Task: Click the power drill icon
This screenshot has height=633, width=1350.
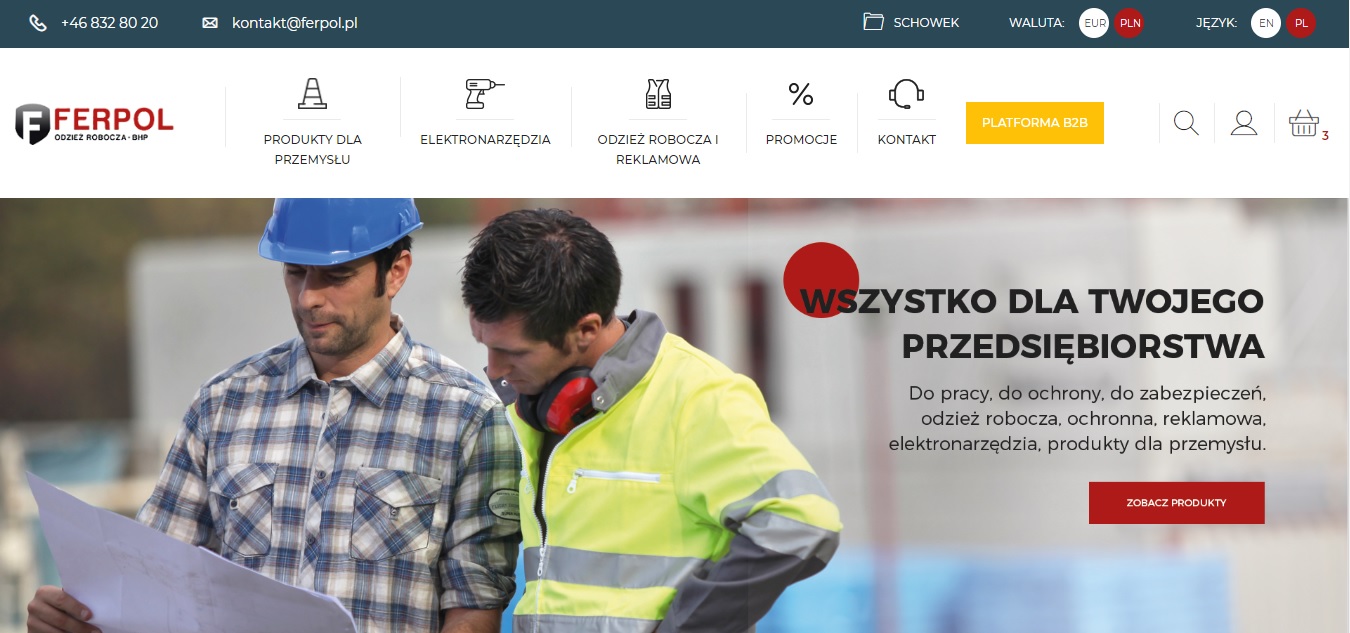Action: click(x=485, y=94)
